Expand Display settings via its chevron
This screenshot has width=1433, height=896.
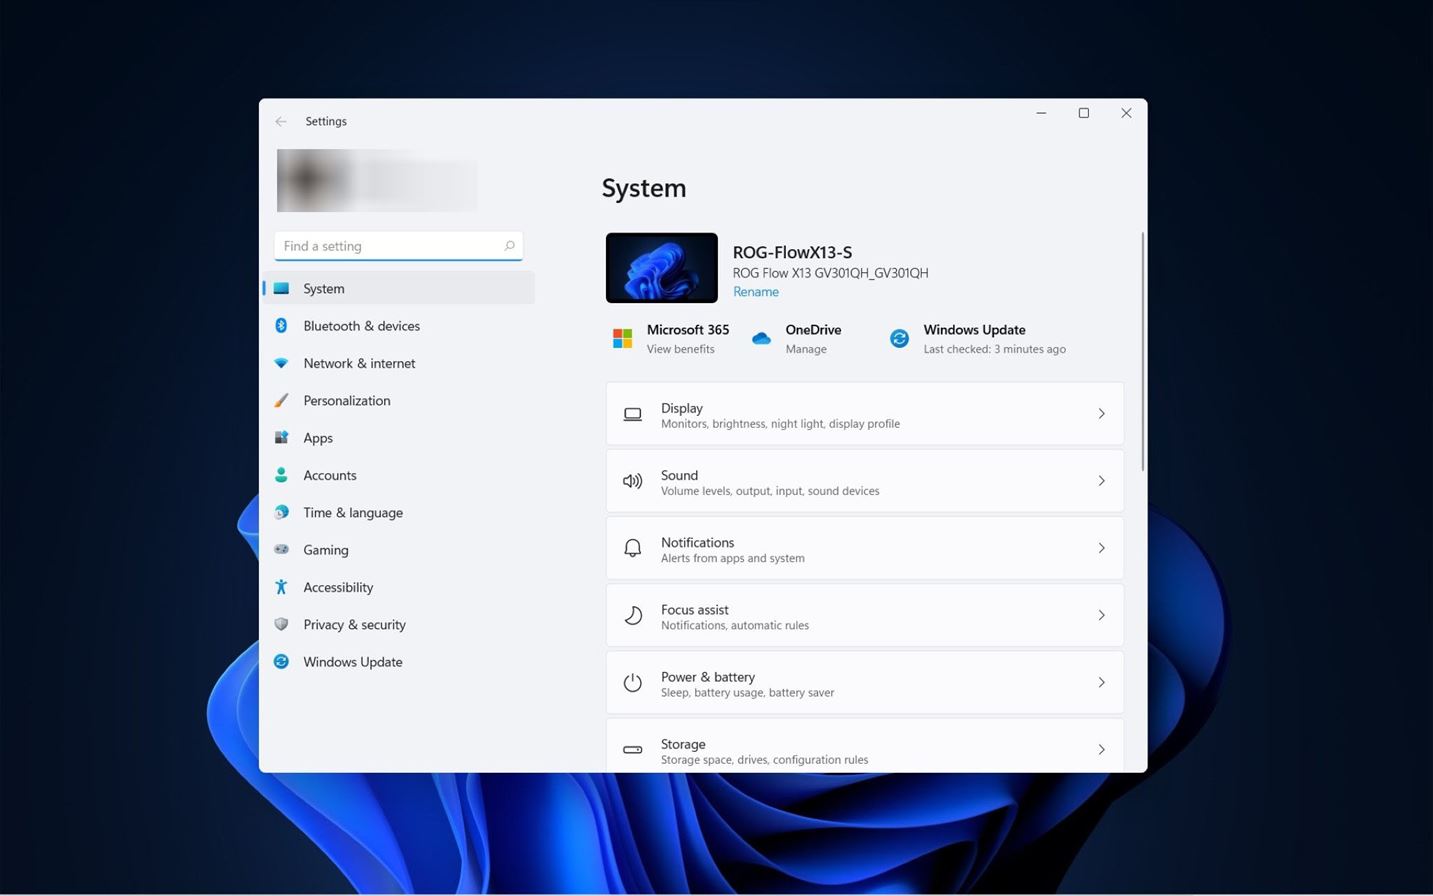[1101, 414]
